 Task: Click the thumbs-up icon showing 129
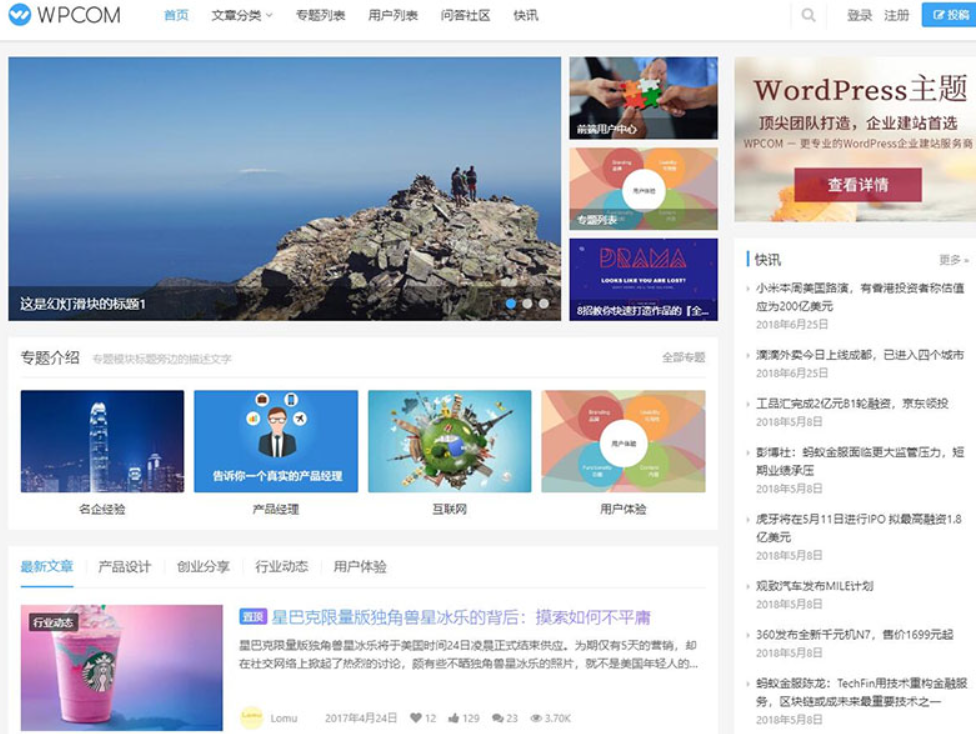tap(454, 718)
